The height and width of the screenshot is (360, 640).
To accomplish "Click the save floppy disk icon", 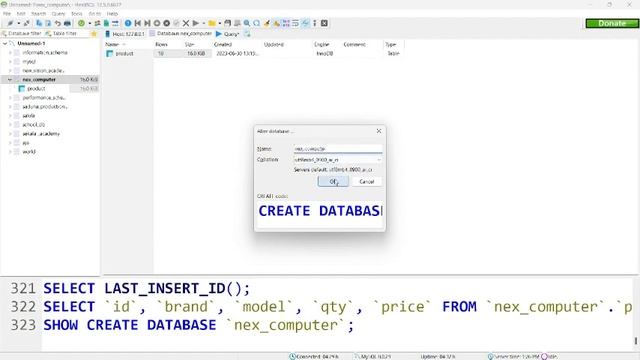I will pyautogui.click(x=227, y=23).
